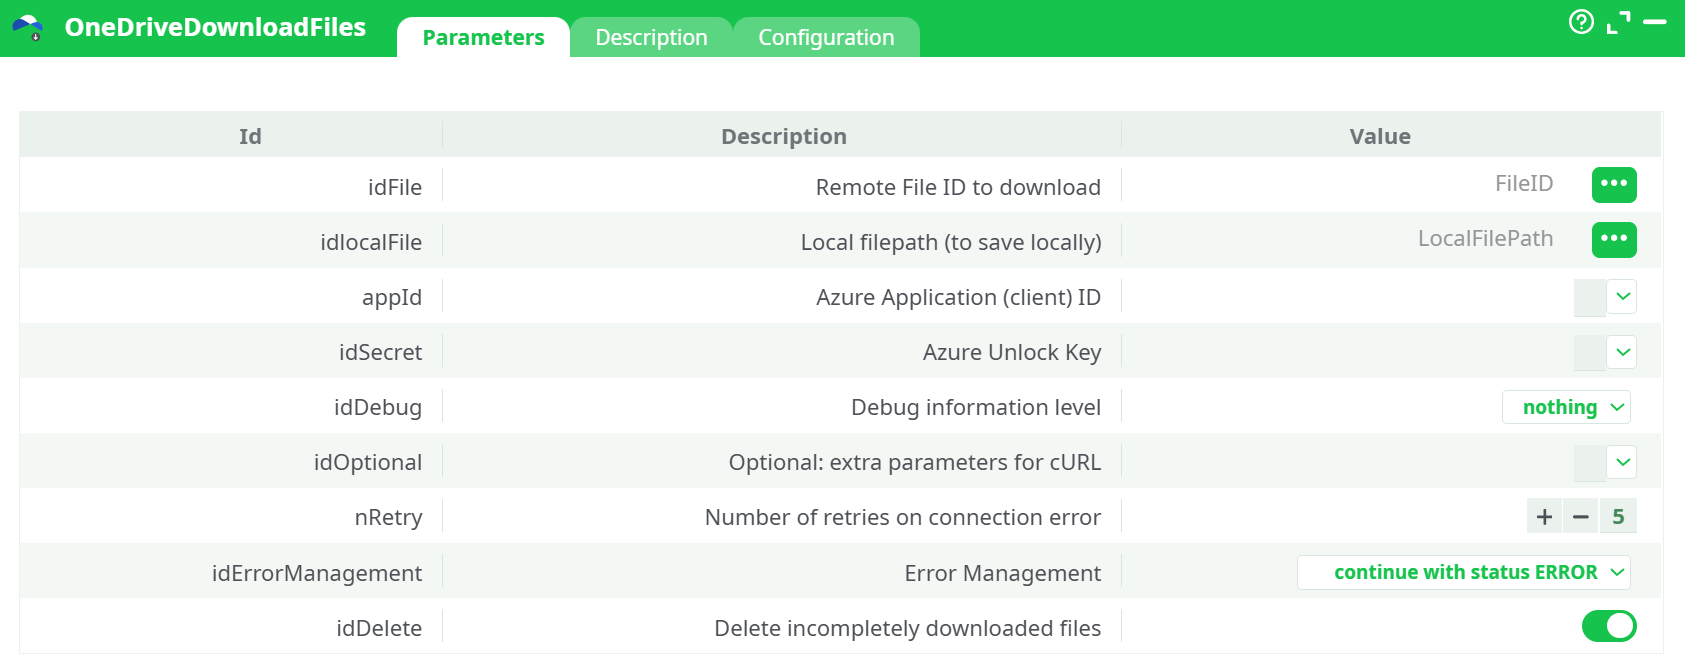Click the Id column header
The image size is (1685, 669).
pos(250,136)
